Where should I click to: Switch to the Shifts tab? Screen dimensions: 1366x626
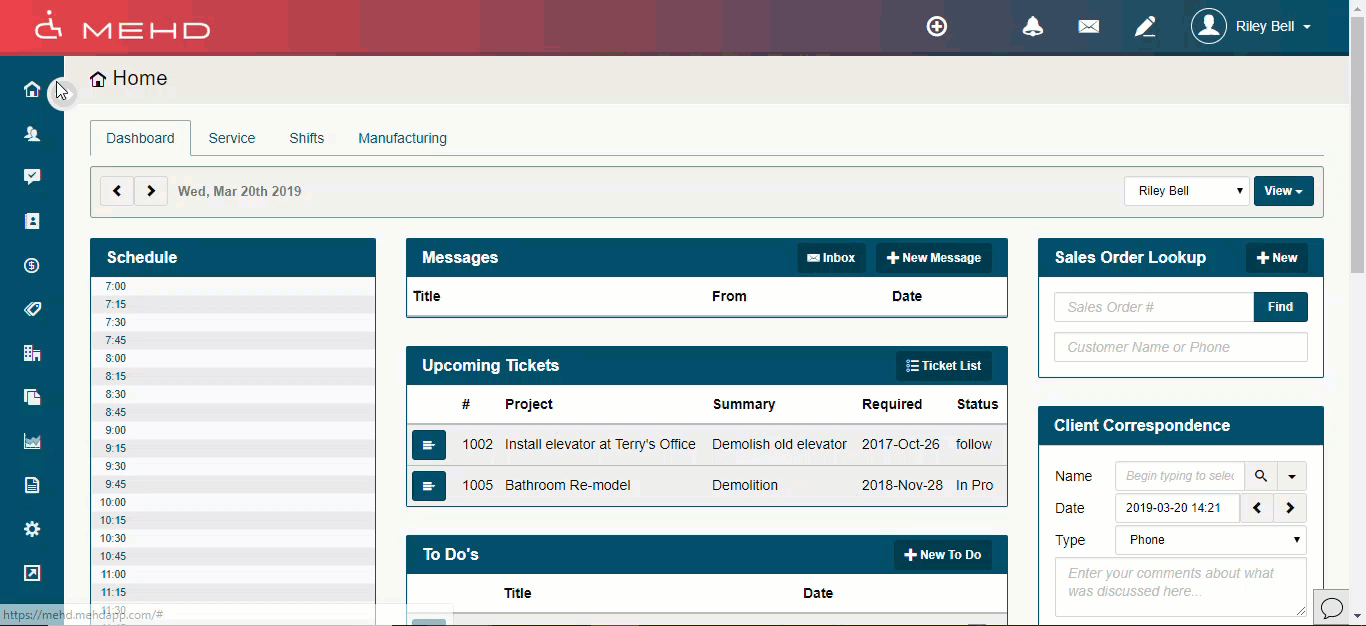click(x=307, y=138)
